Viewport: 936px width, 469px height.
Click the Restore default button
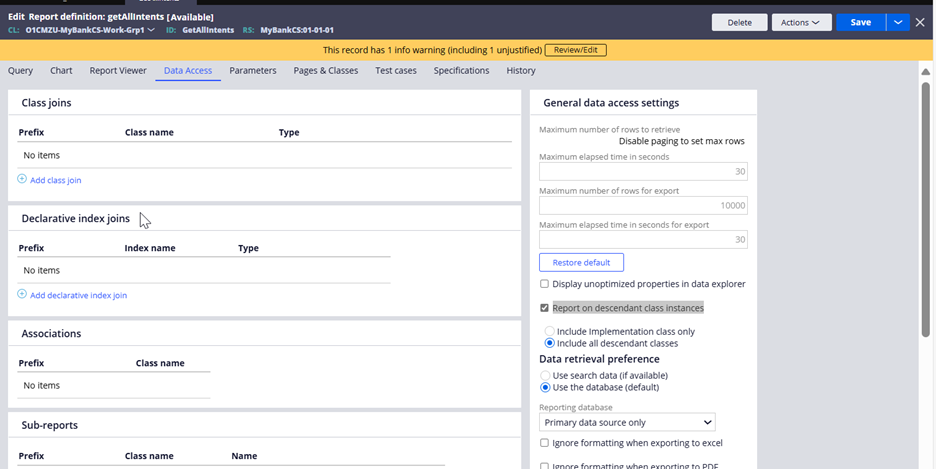coord(581,262)
